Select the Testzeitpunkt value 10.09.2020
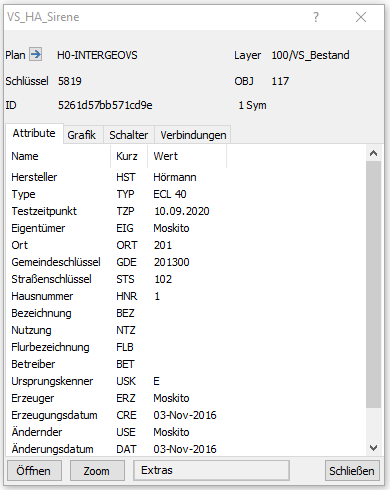 coord(182,211)
